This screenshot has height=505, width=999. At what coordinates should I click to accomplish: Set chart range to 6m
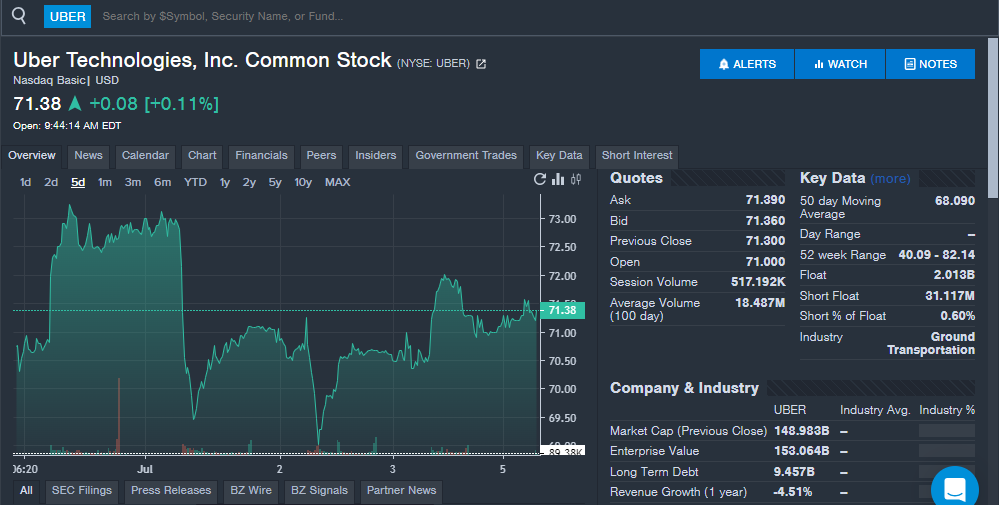click(x=162, y=182)
